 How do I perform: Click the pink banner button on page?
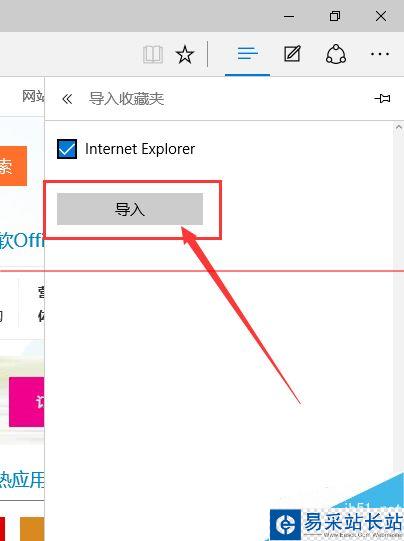coord(27,402)
